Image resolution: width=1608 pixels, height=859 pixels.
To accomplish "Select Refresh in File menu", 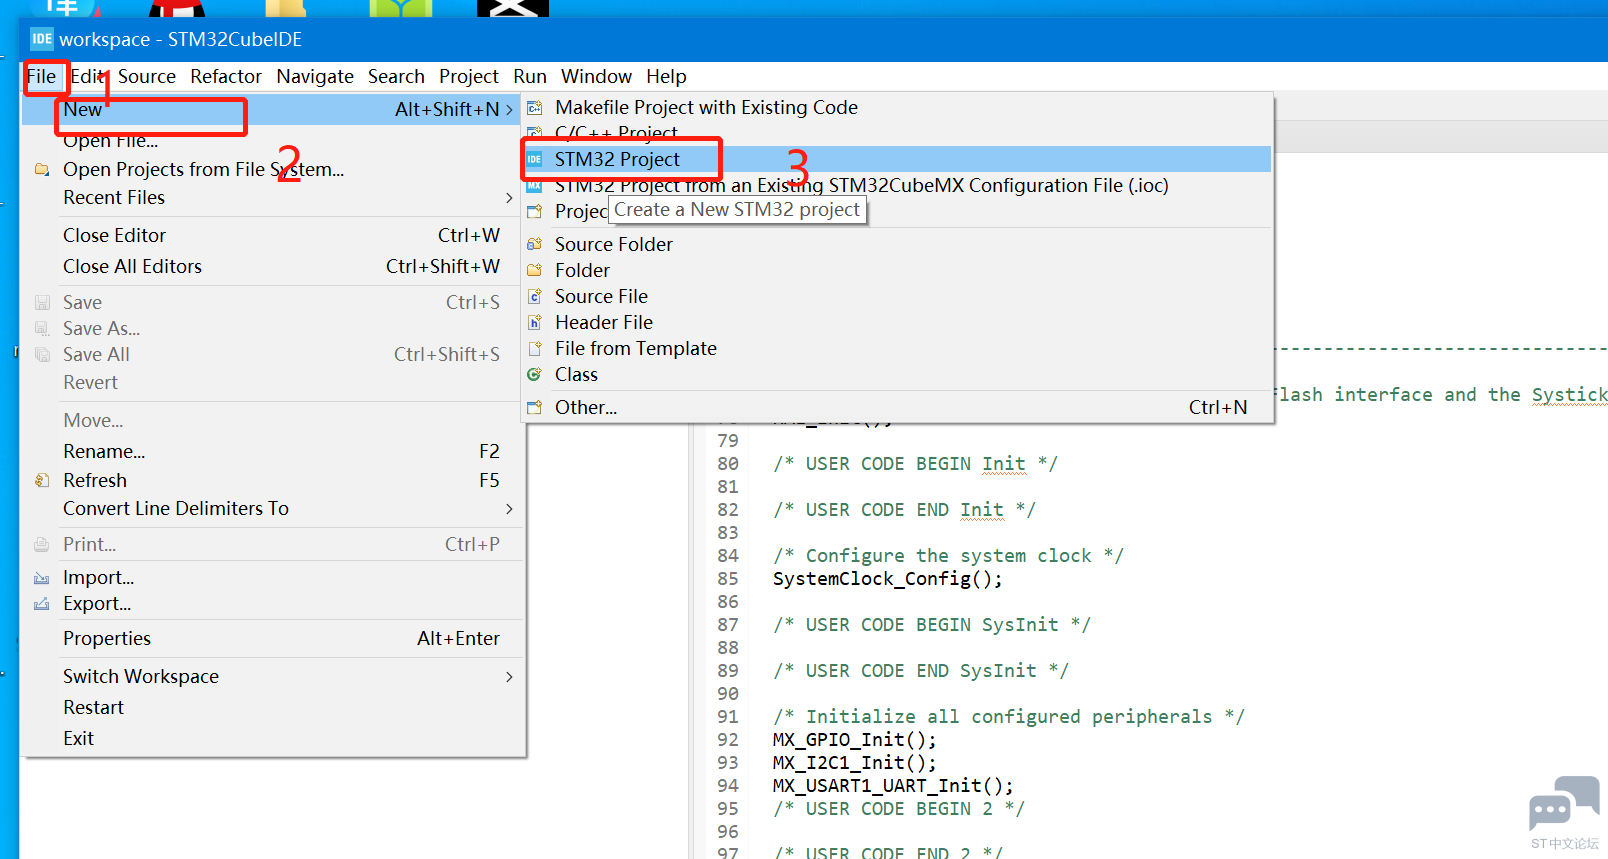I will click(272, 480).
